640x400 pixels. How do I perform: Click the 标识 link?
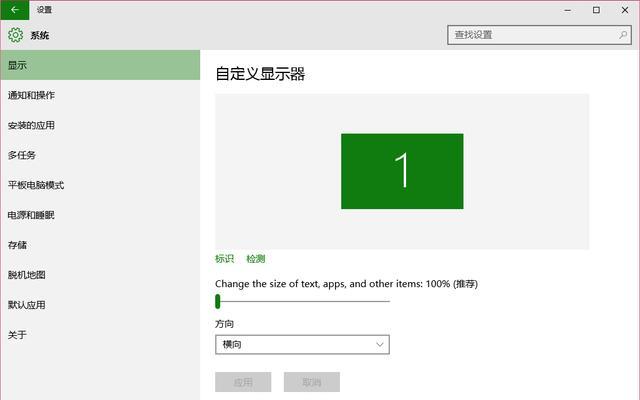pyautogui.click(x=224, y=258)
